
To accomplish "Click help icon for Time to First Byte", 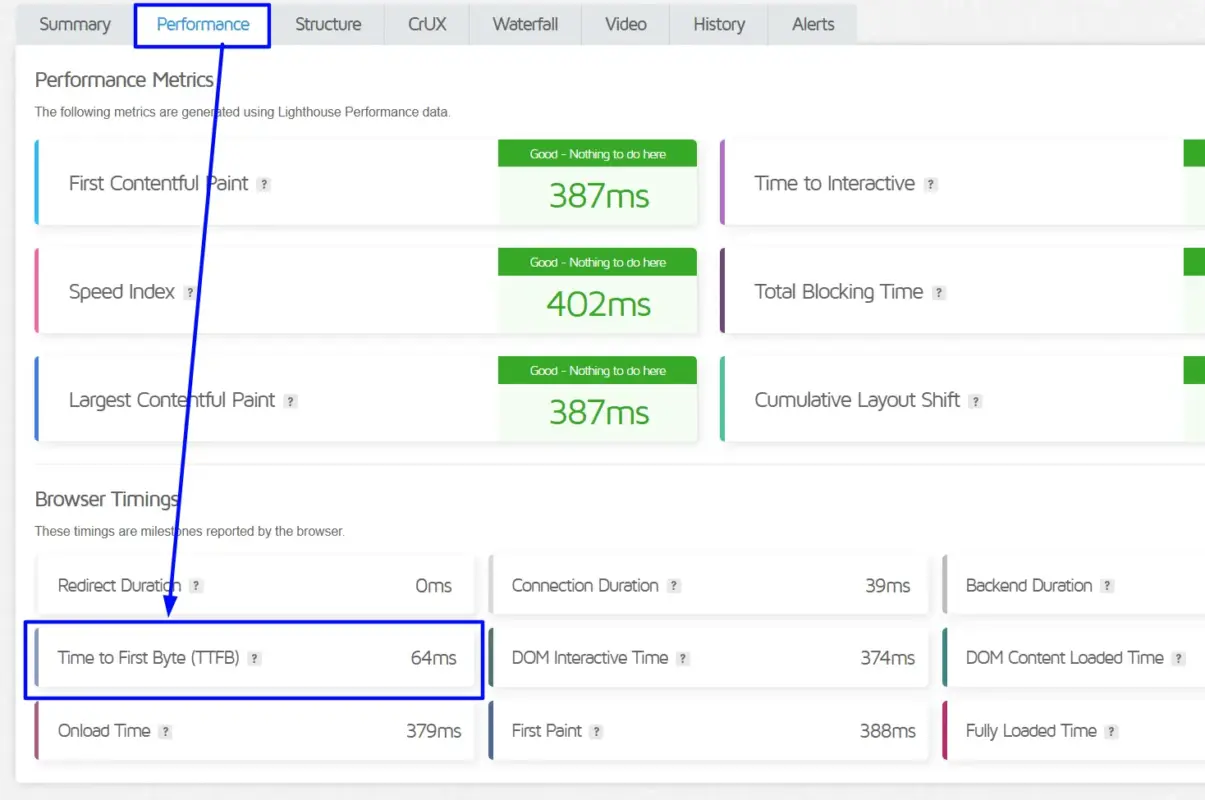I will [x=254, y=659].
